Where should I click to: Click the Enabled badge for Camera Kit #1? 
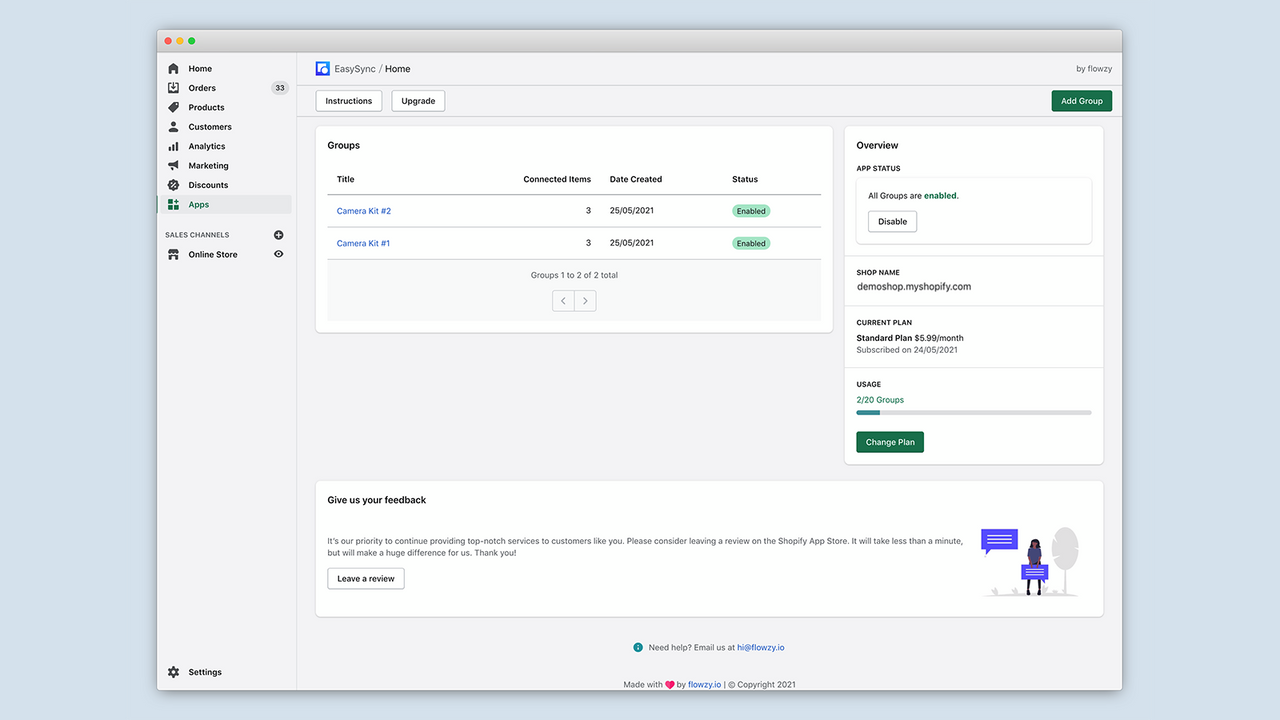coord(750,243)
